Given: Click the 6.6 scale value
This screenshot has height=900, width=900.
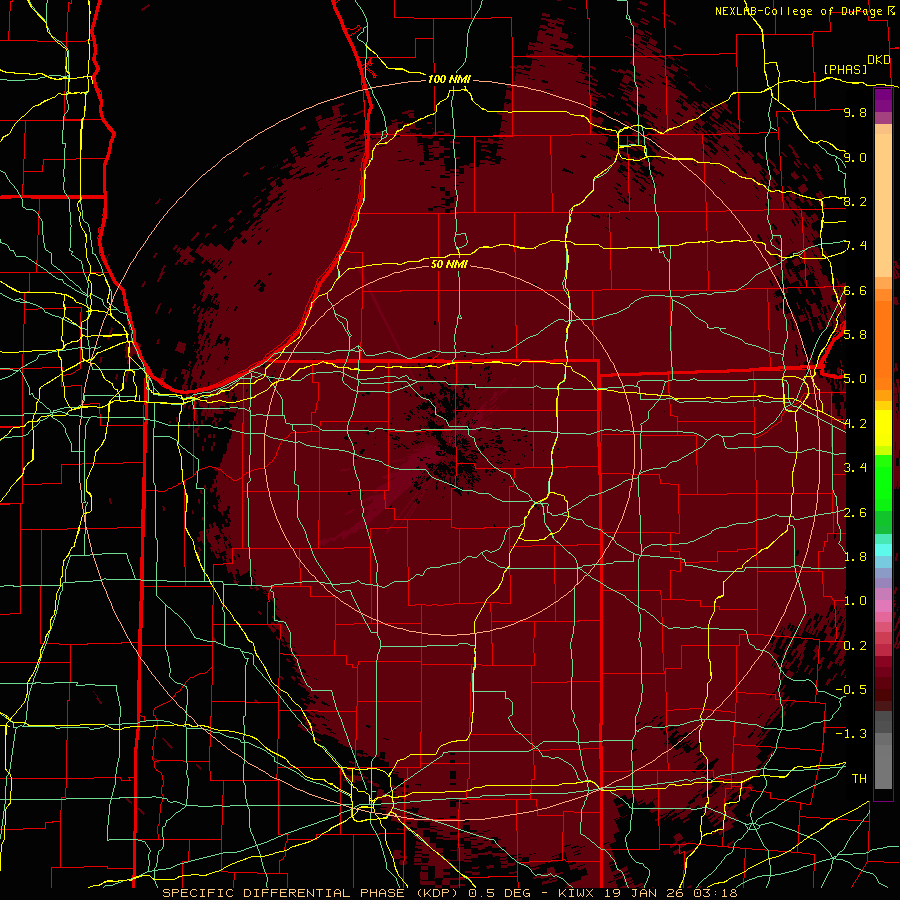Looking at the screenshot, I should 855,290.
